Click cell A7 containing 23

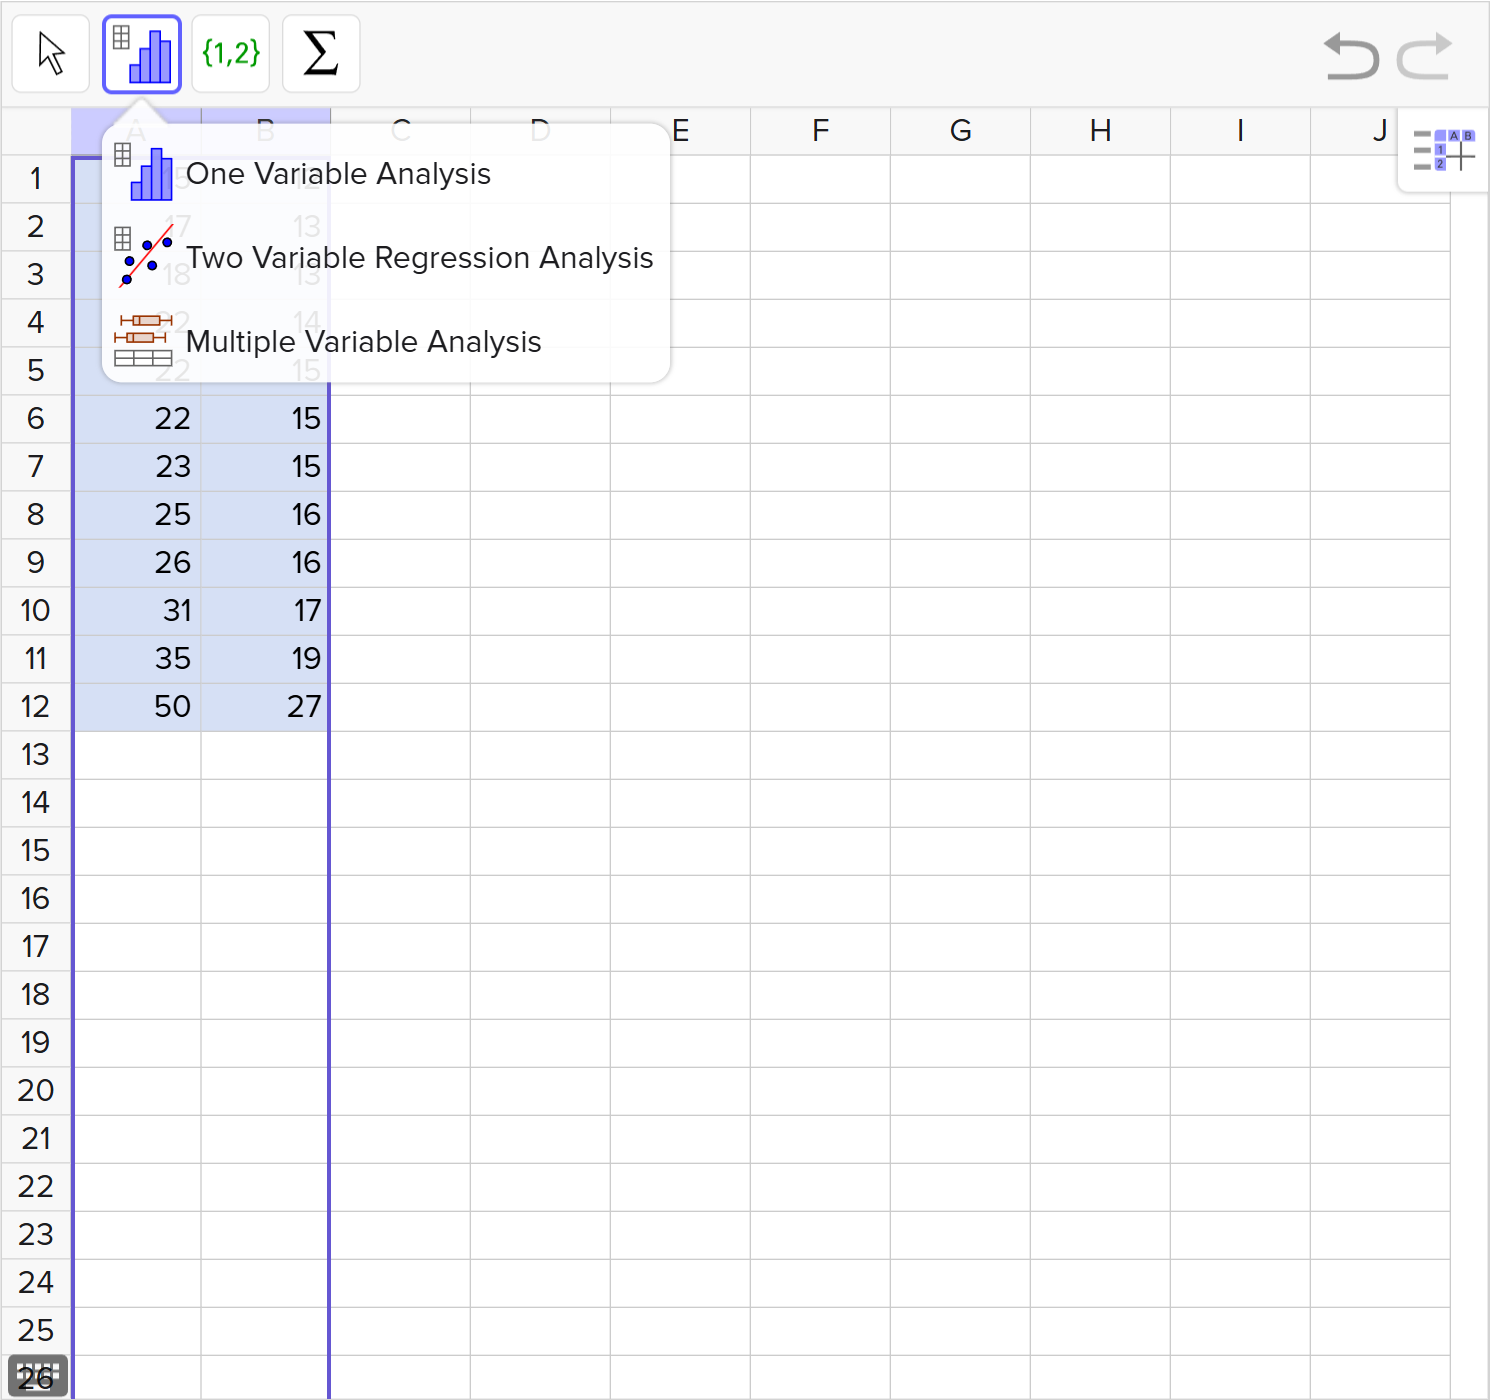(137, 467)
